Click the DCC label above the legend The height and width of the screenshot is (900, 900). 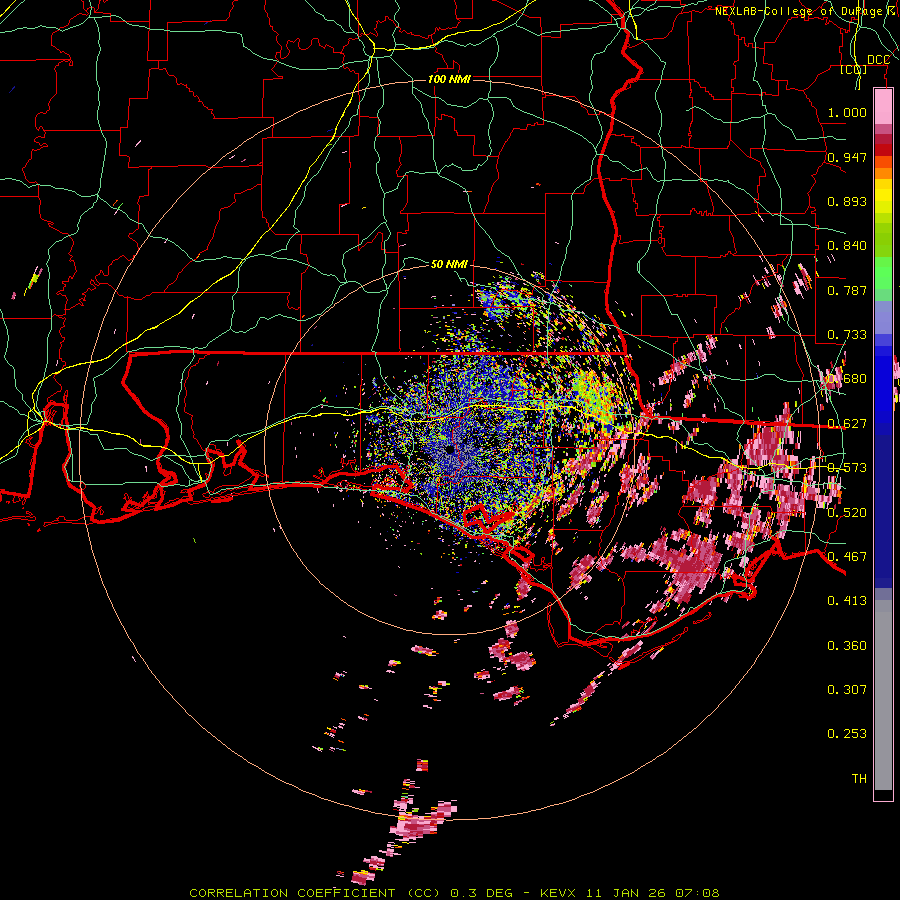878,60
